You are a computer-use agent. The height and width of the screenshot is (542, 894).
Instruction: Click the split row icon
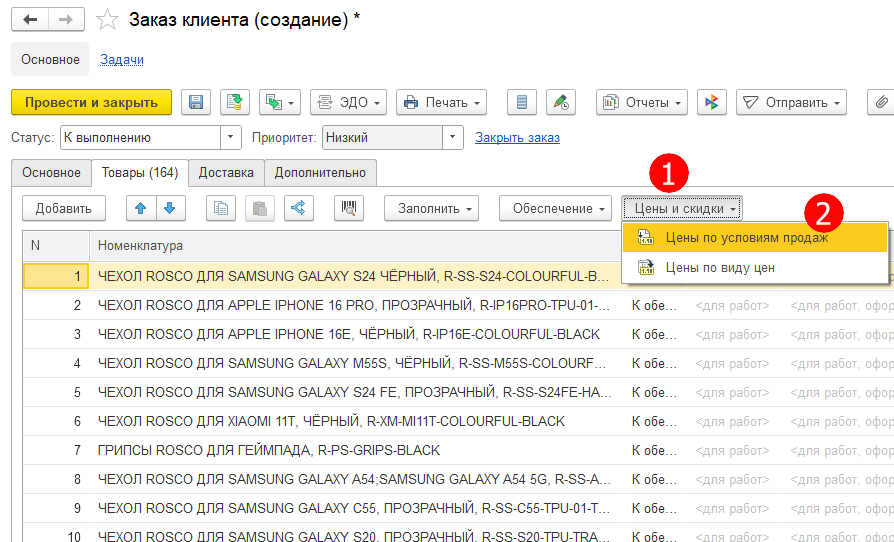tap(298, 208)
